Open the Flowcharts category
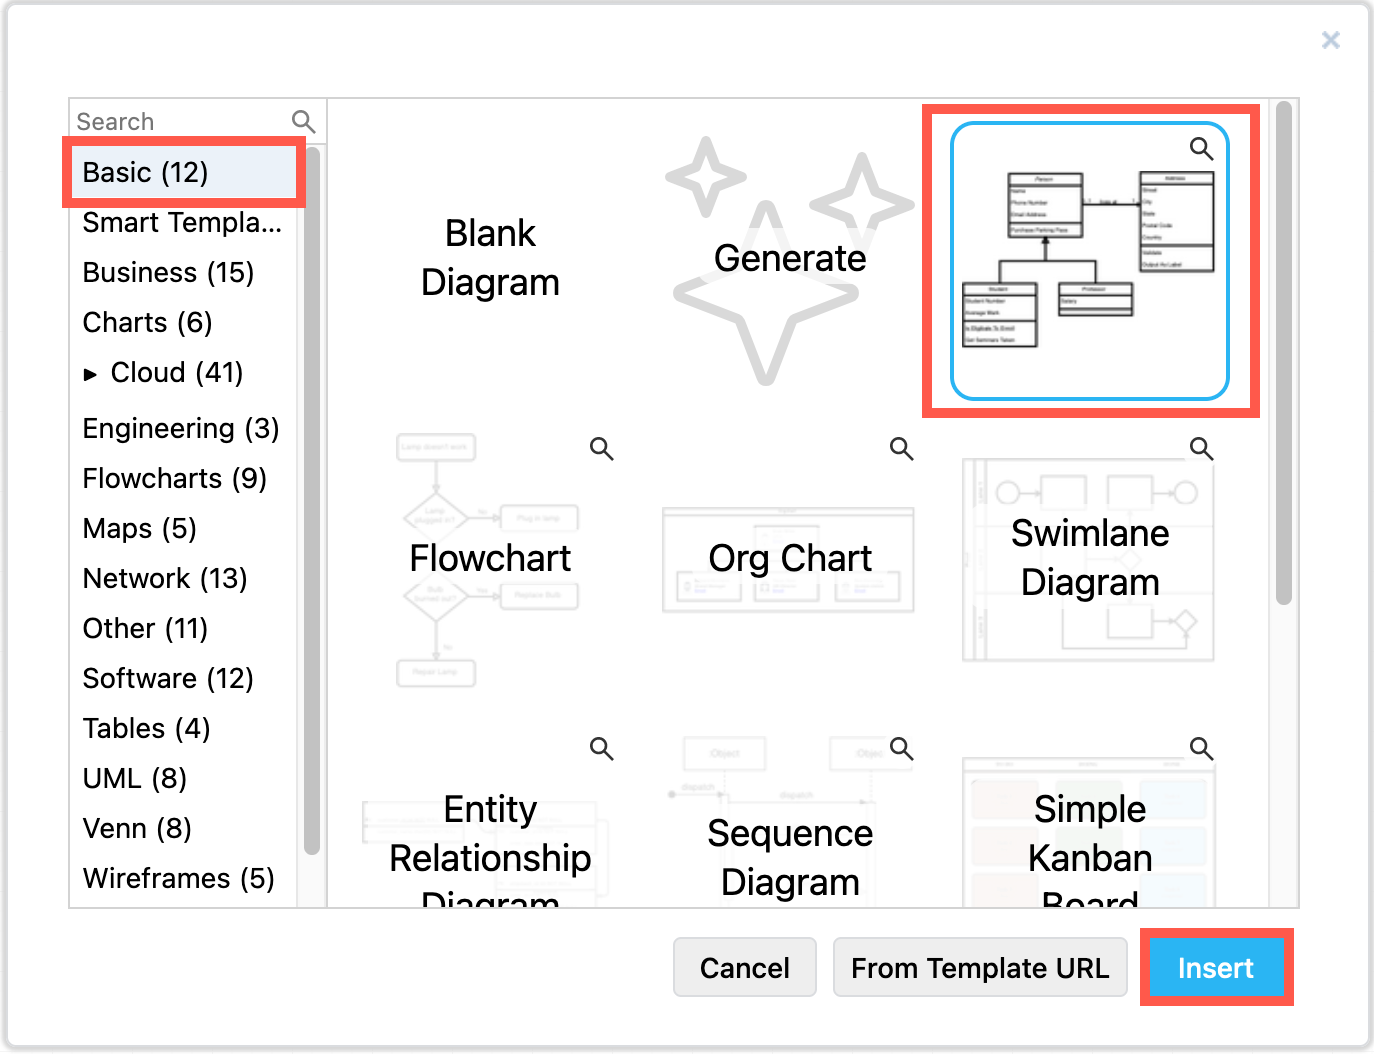This screenshot has width=1374, height=1054. (174, 478)
